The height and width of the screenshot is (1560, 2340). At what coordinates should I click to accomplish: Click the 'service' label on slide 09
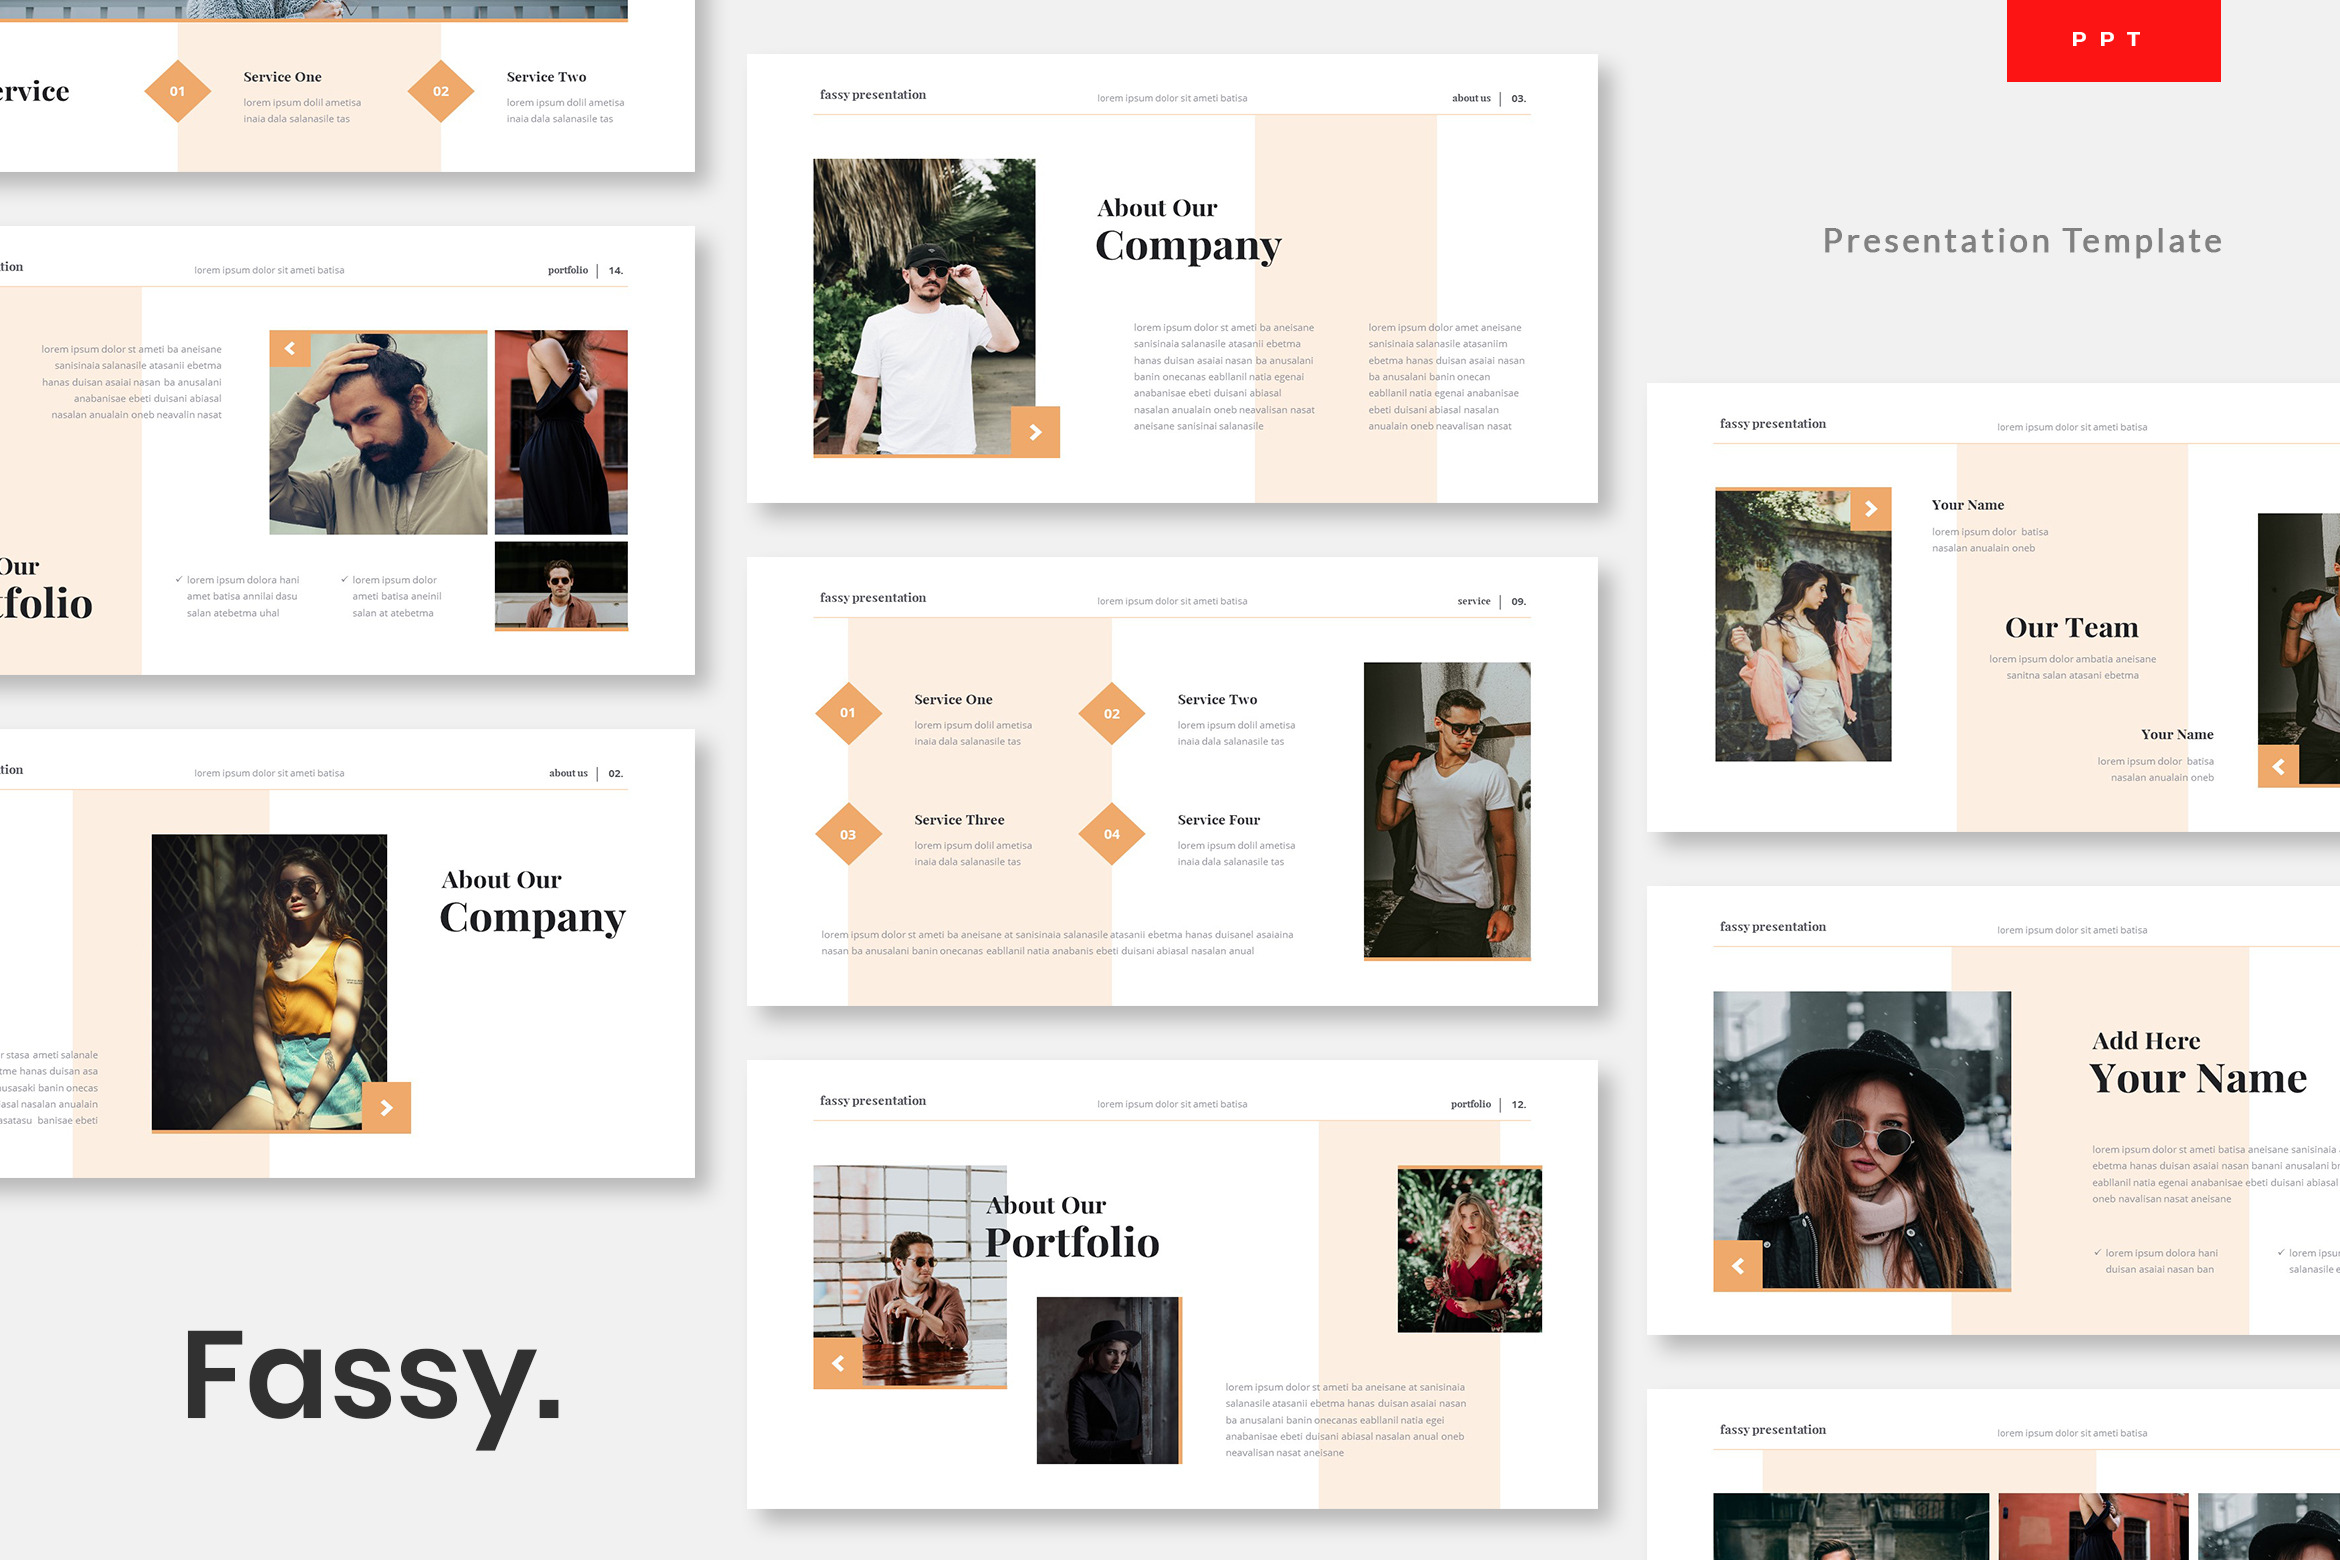(1473, 601)
